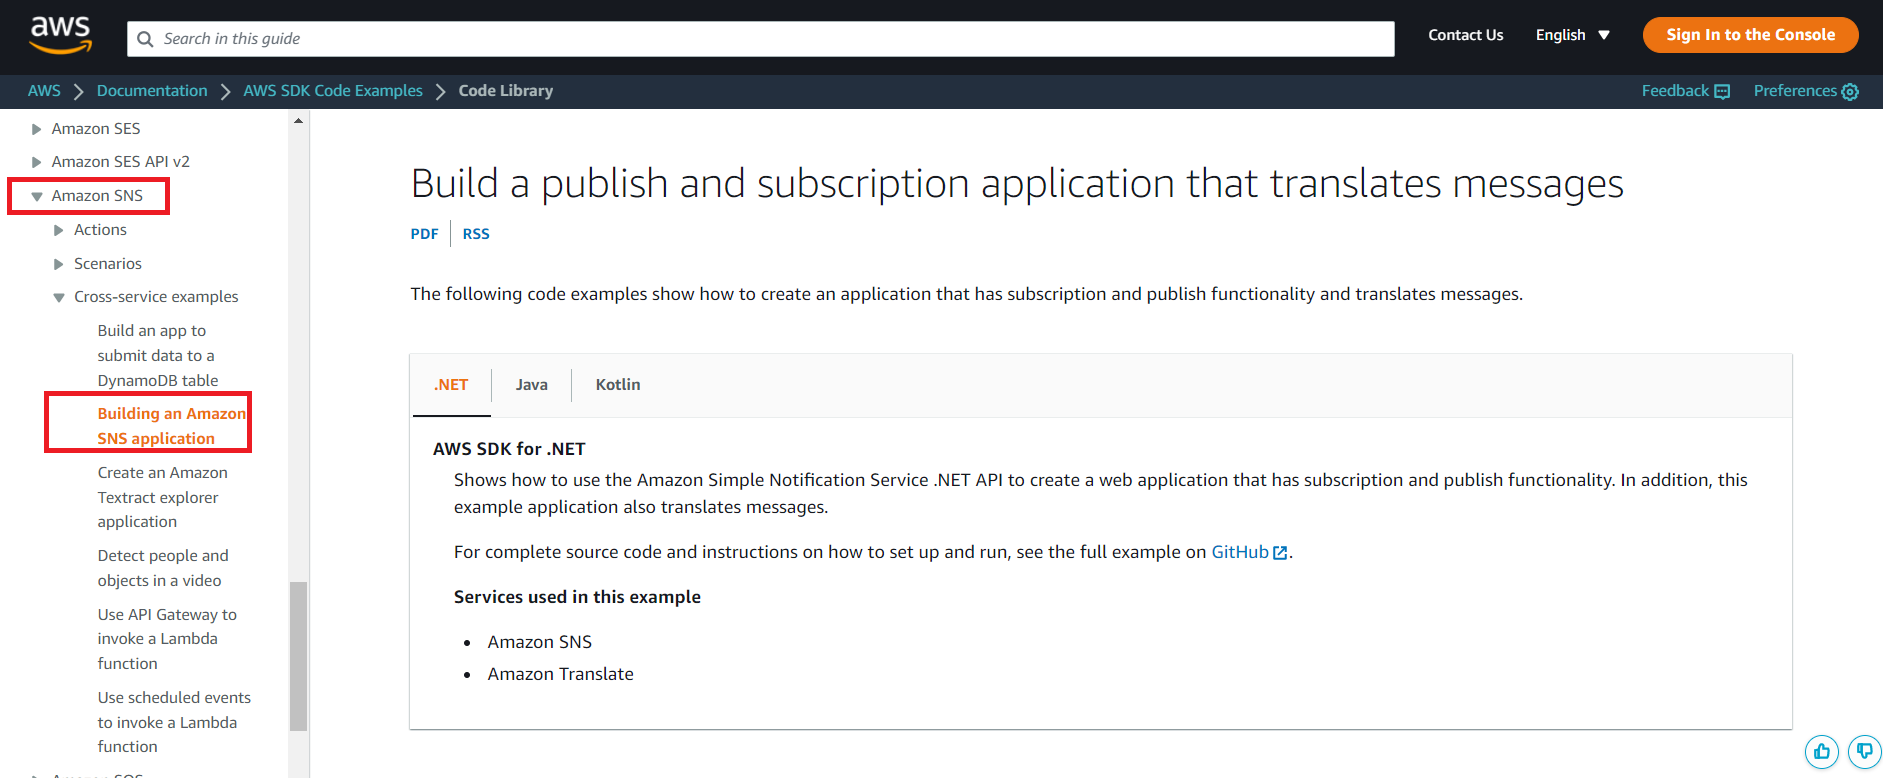
Task: Switch to the Kotlin tab
Action: (x=618, y=385)
